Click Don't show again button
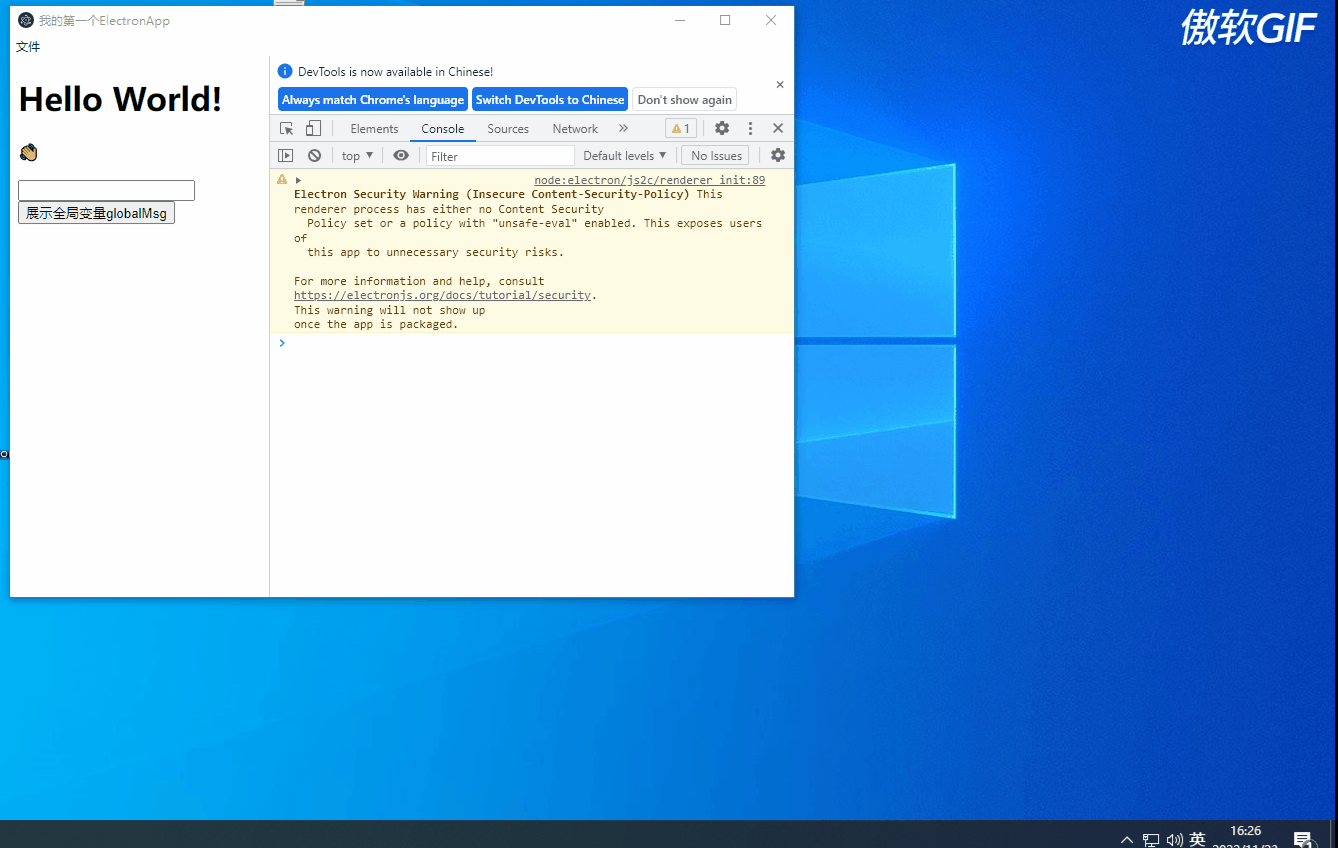 point(685,99)
